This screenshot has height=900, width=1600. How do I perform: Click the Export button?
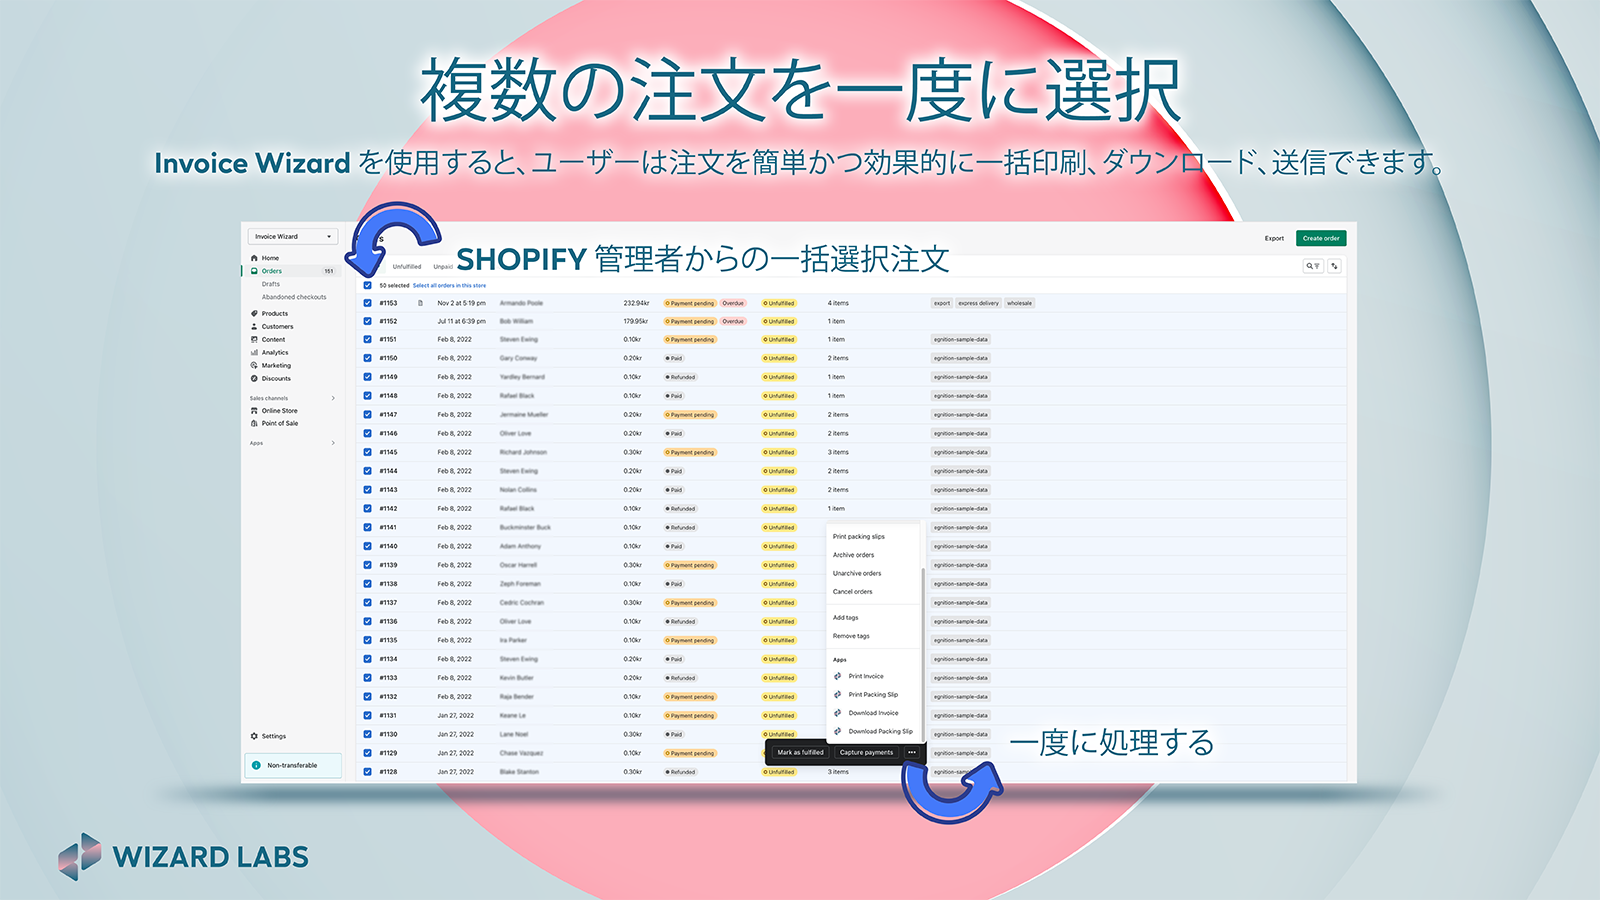point(1274,238)
